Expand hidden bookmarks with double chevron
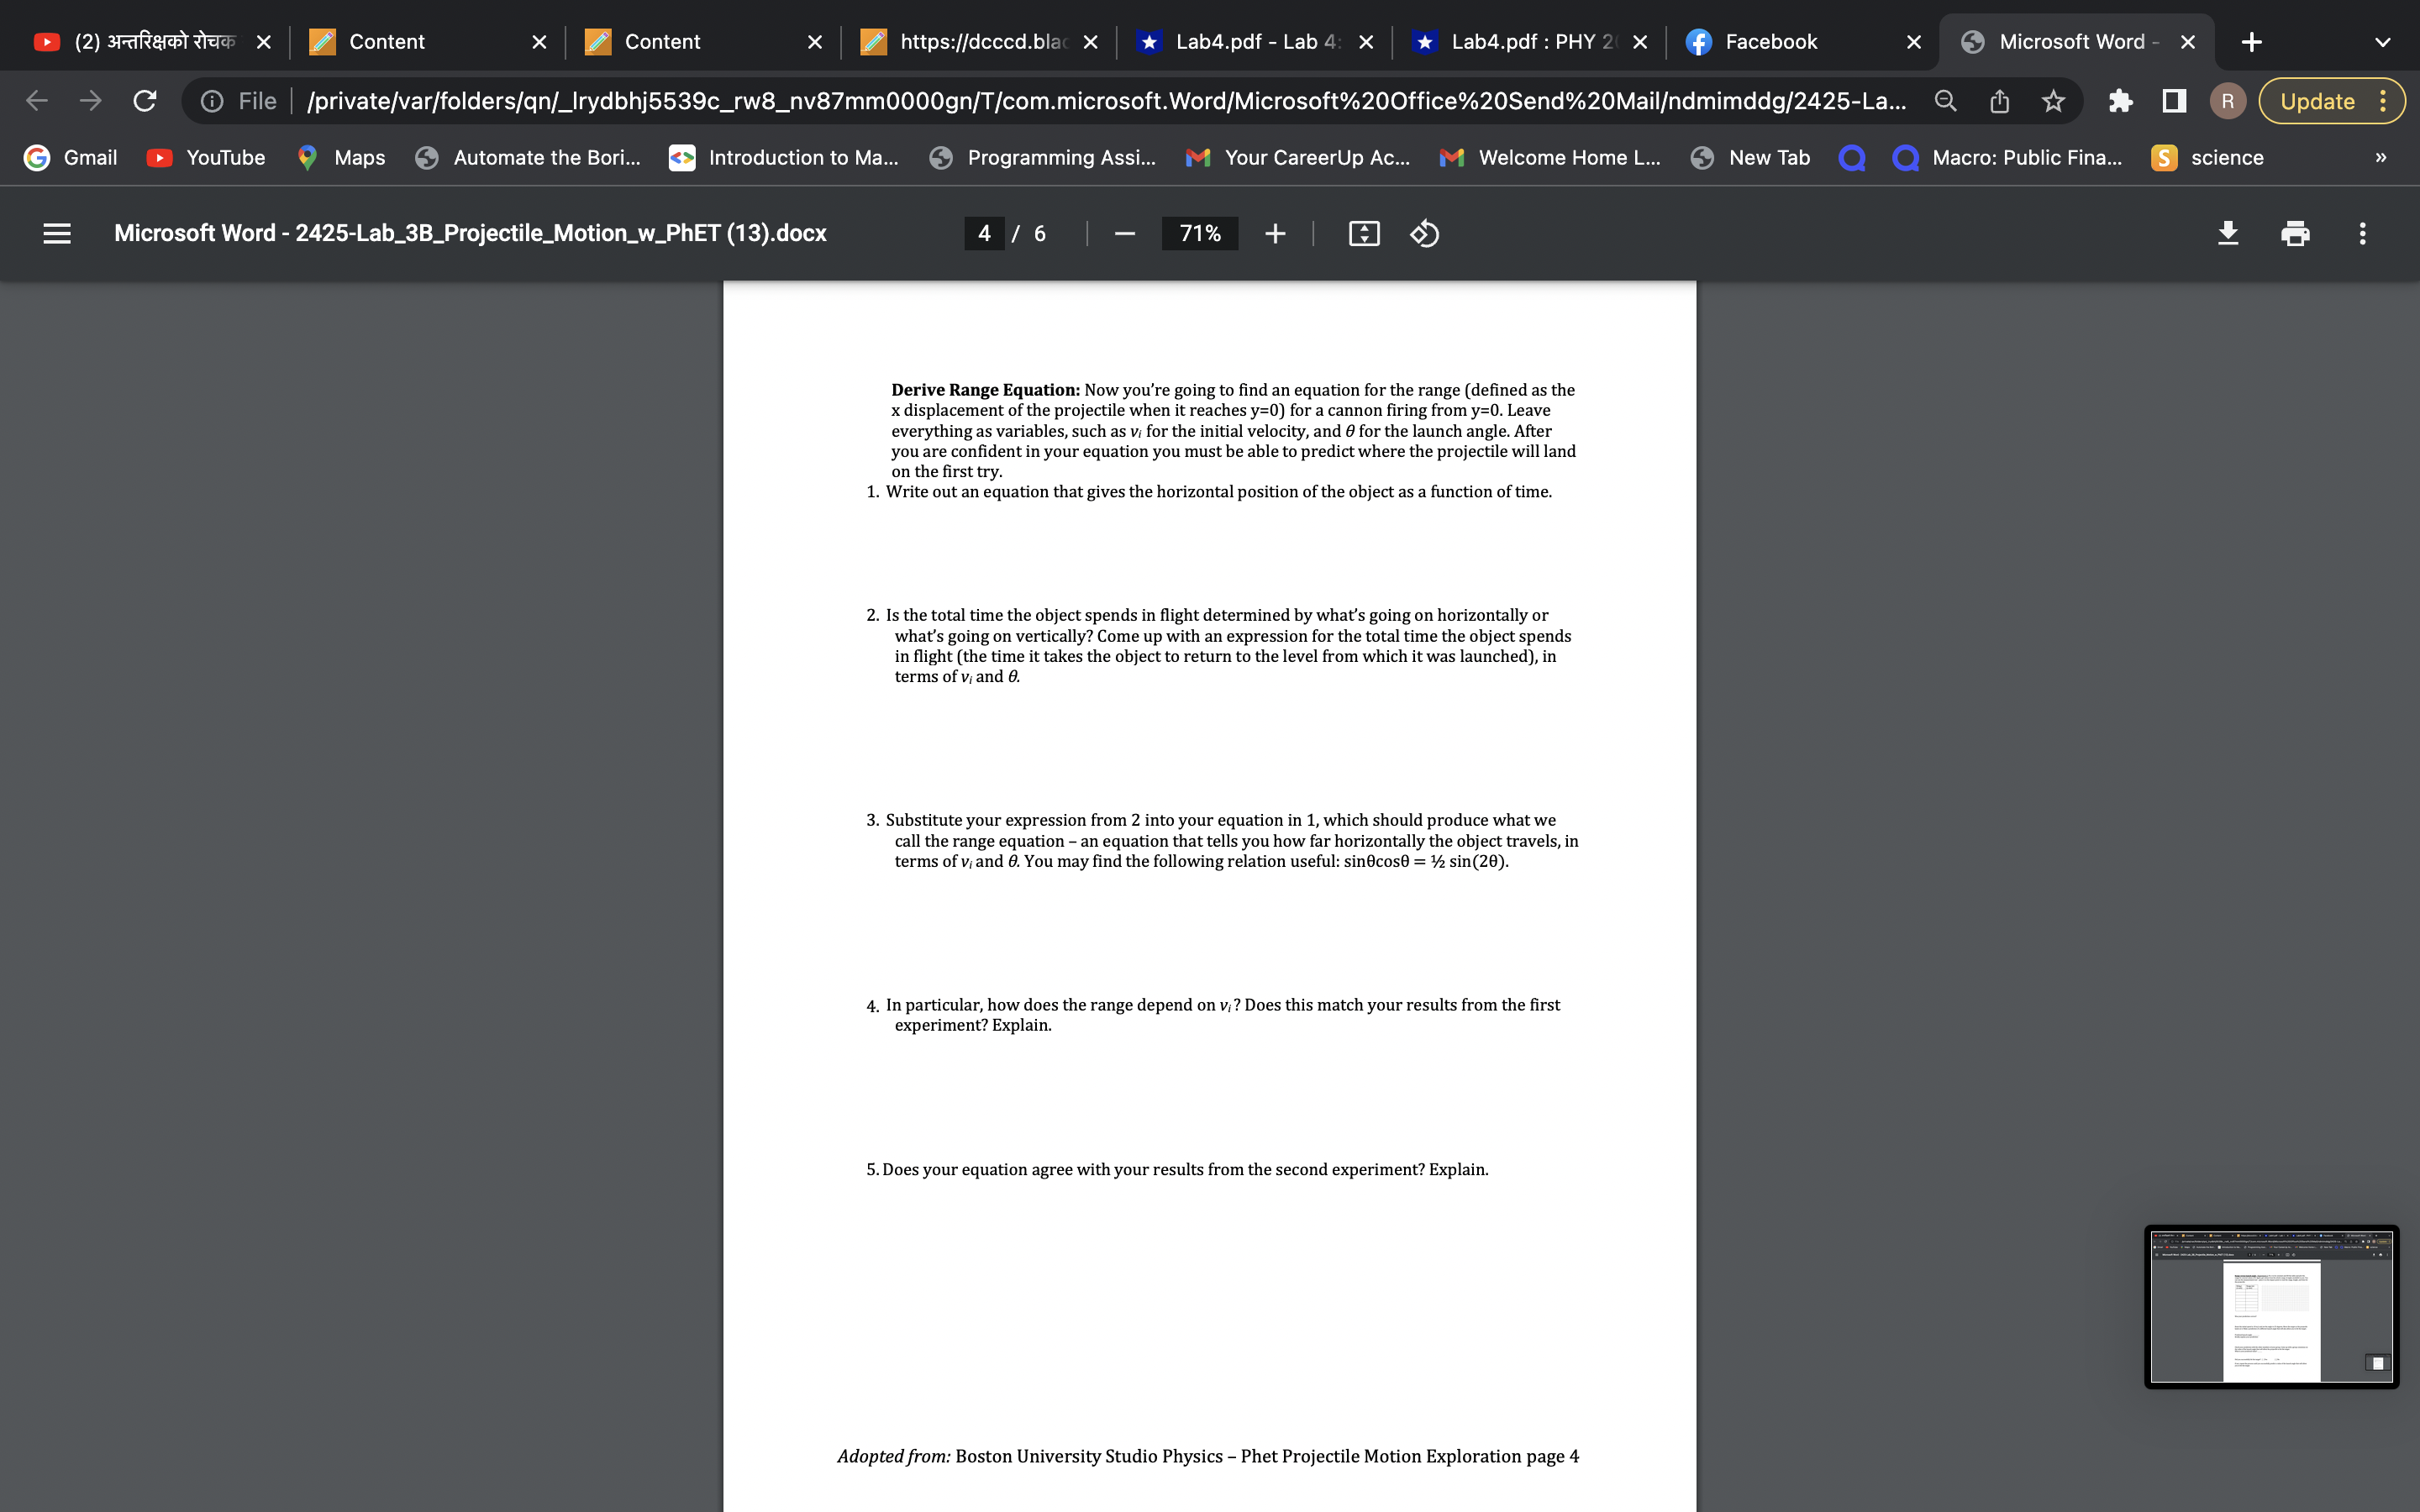Viewport: 2420px width, 1512px height. click(2381, 157)
